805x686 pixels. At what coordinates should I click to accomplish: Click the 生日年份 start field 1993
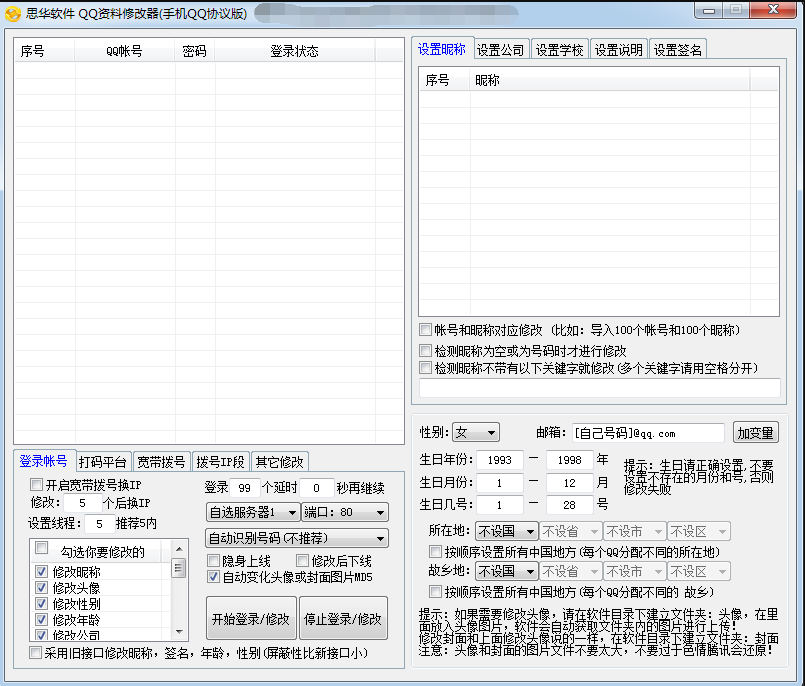500,460
